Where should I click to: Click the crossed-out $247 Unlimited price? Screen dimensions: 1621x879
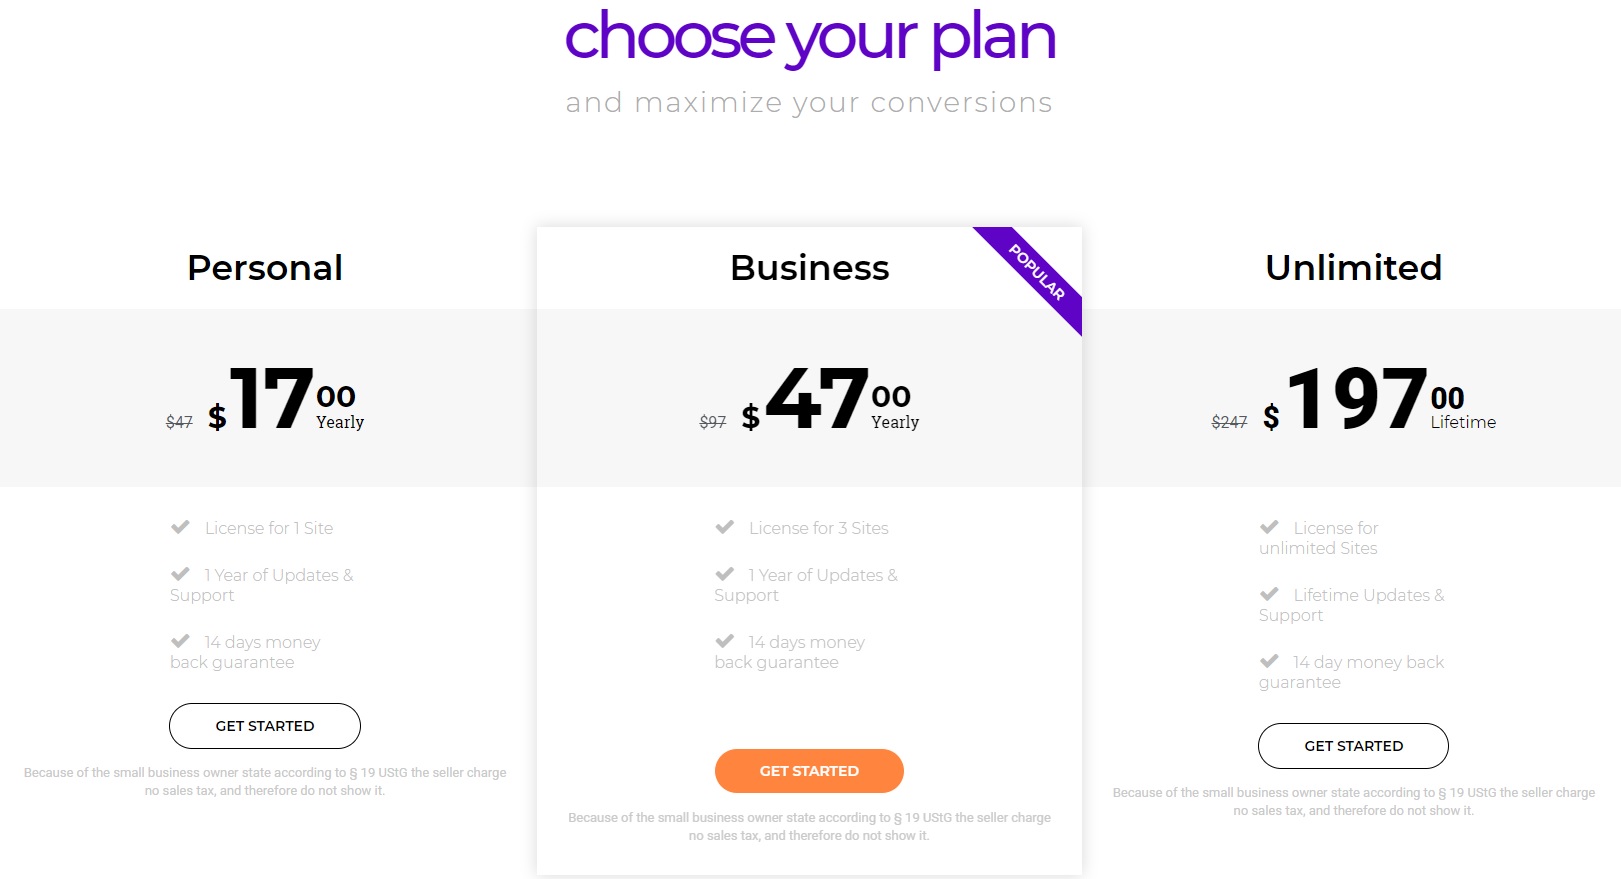[1229, 422]
